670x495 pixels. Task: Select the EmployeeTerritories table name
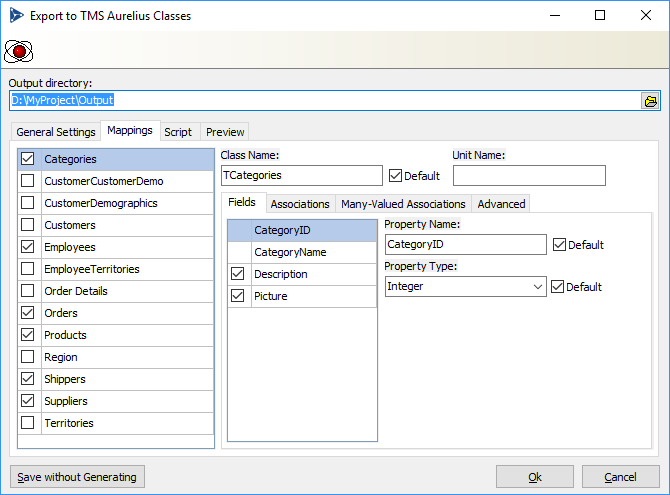tap(92, 269)
